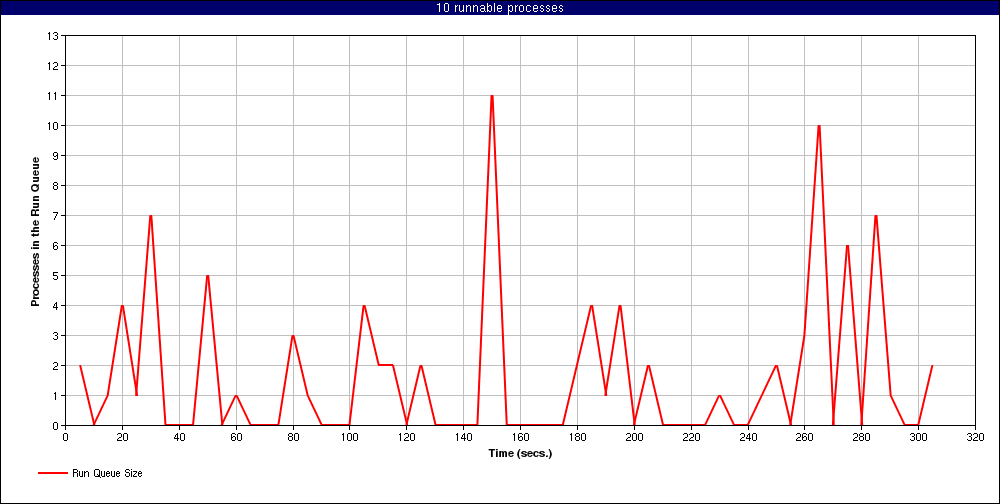Click the x-axis tick label '280'
Image resolution: width=1000 pixels, height=504 pixels.
[x=862, y=438]
